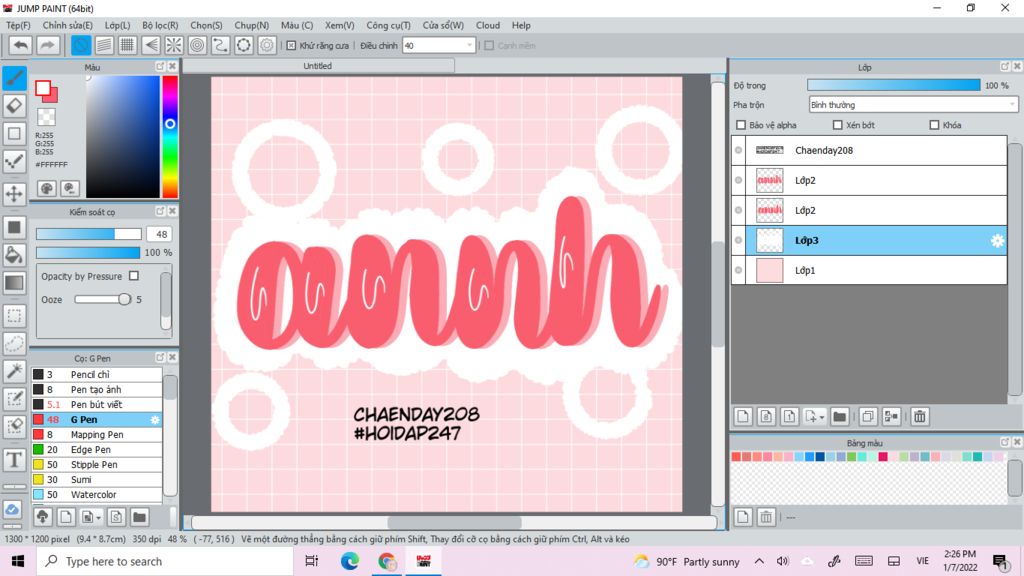The height and width of the screenshot is (576, 1024).
Task: Delete layer using trash icon in layer panel
Action: click(x=919, y=416)
